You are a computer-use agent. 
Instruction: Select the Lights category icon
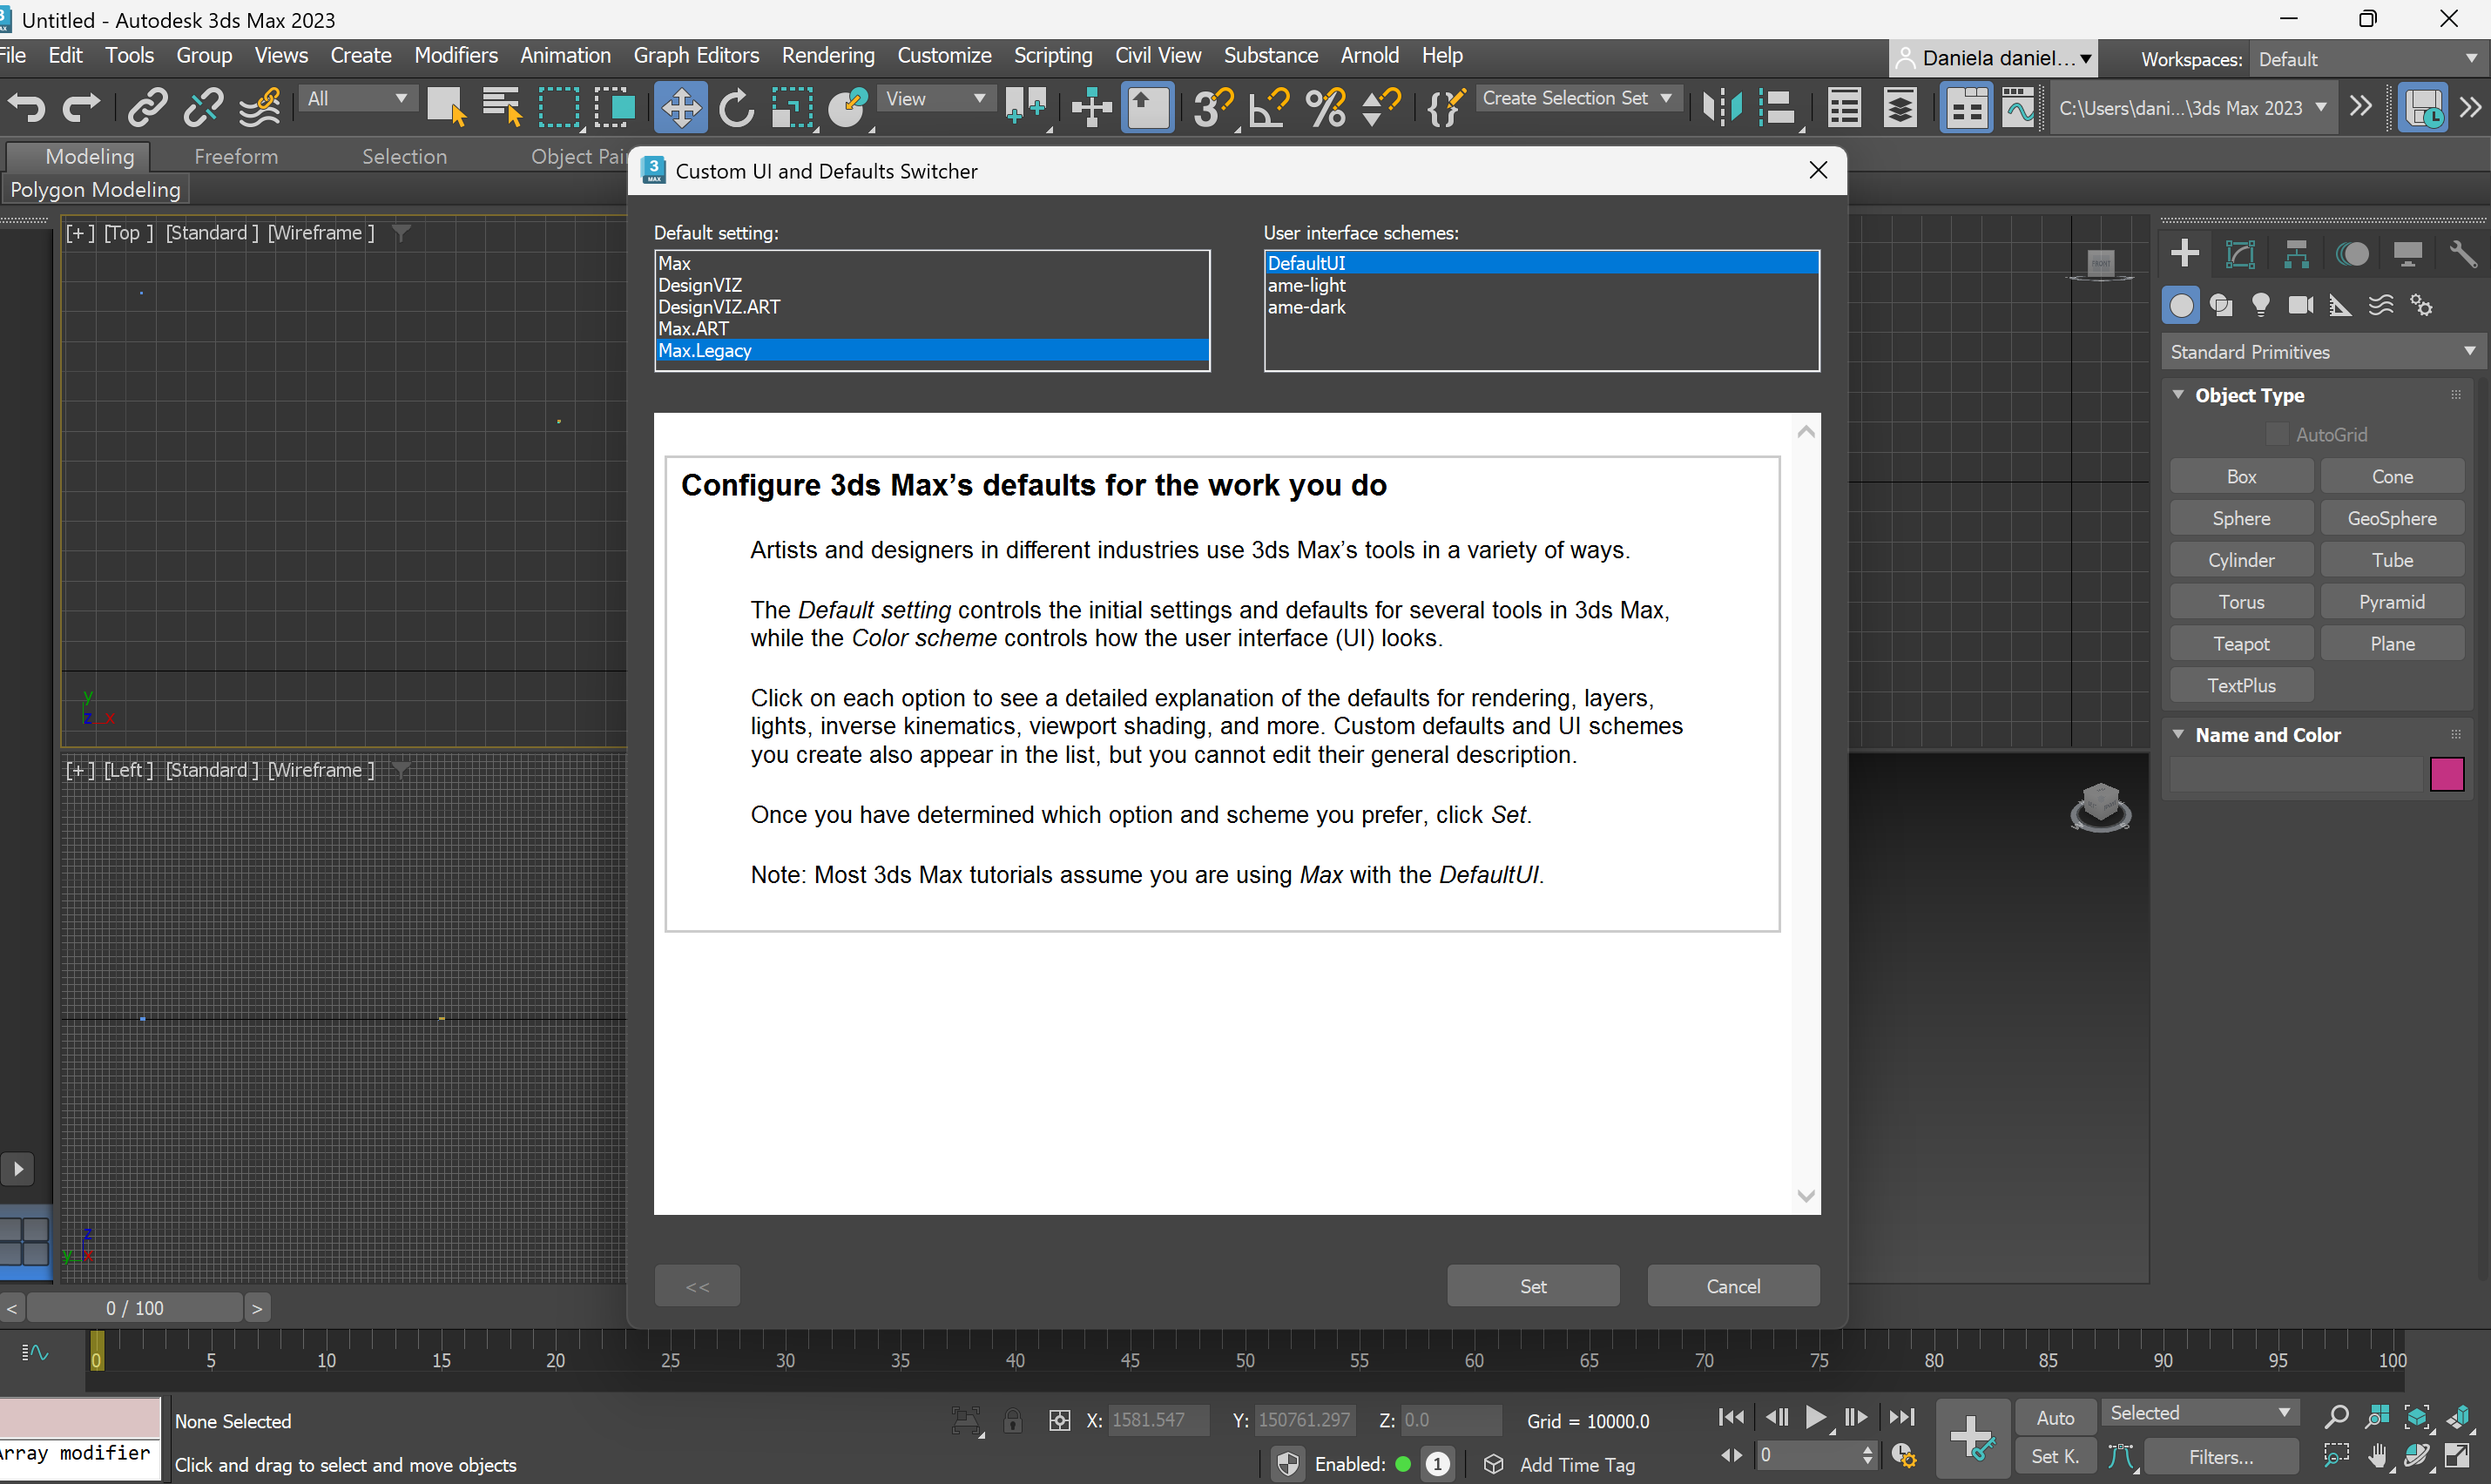(x=2260, y=305)
